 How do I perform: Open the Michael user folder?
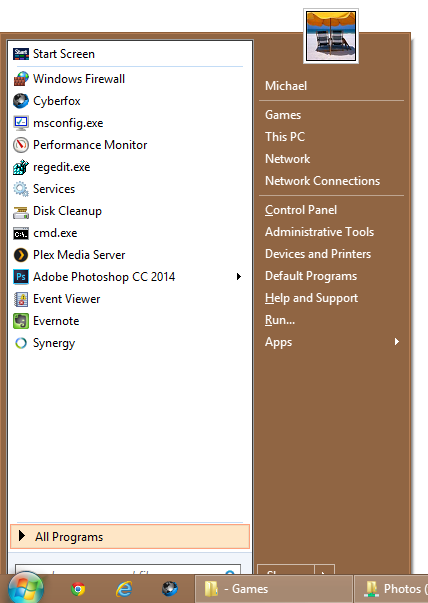(x=286, y=85)
